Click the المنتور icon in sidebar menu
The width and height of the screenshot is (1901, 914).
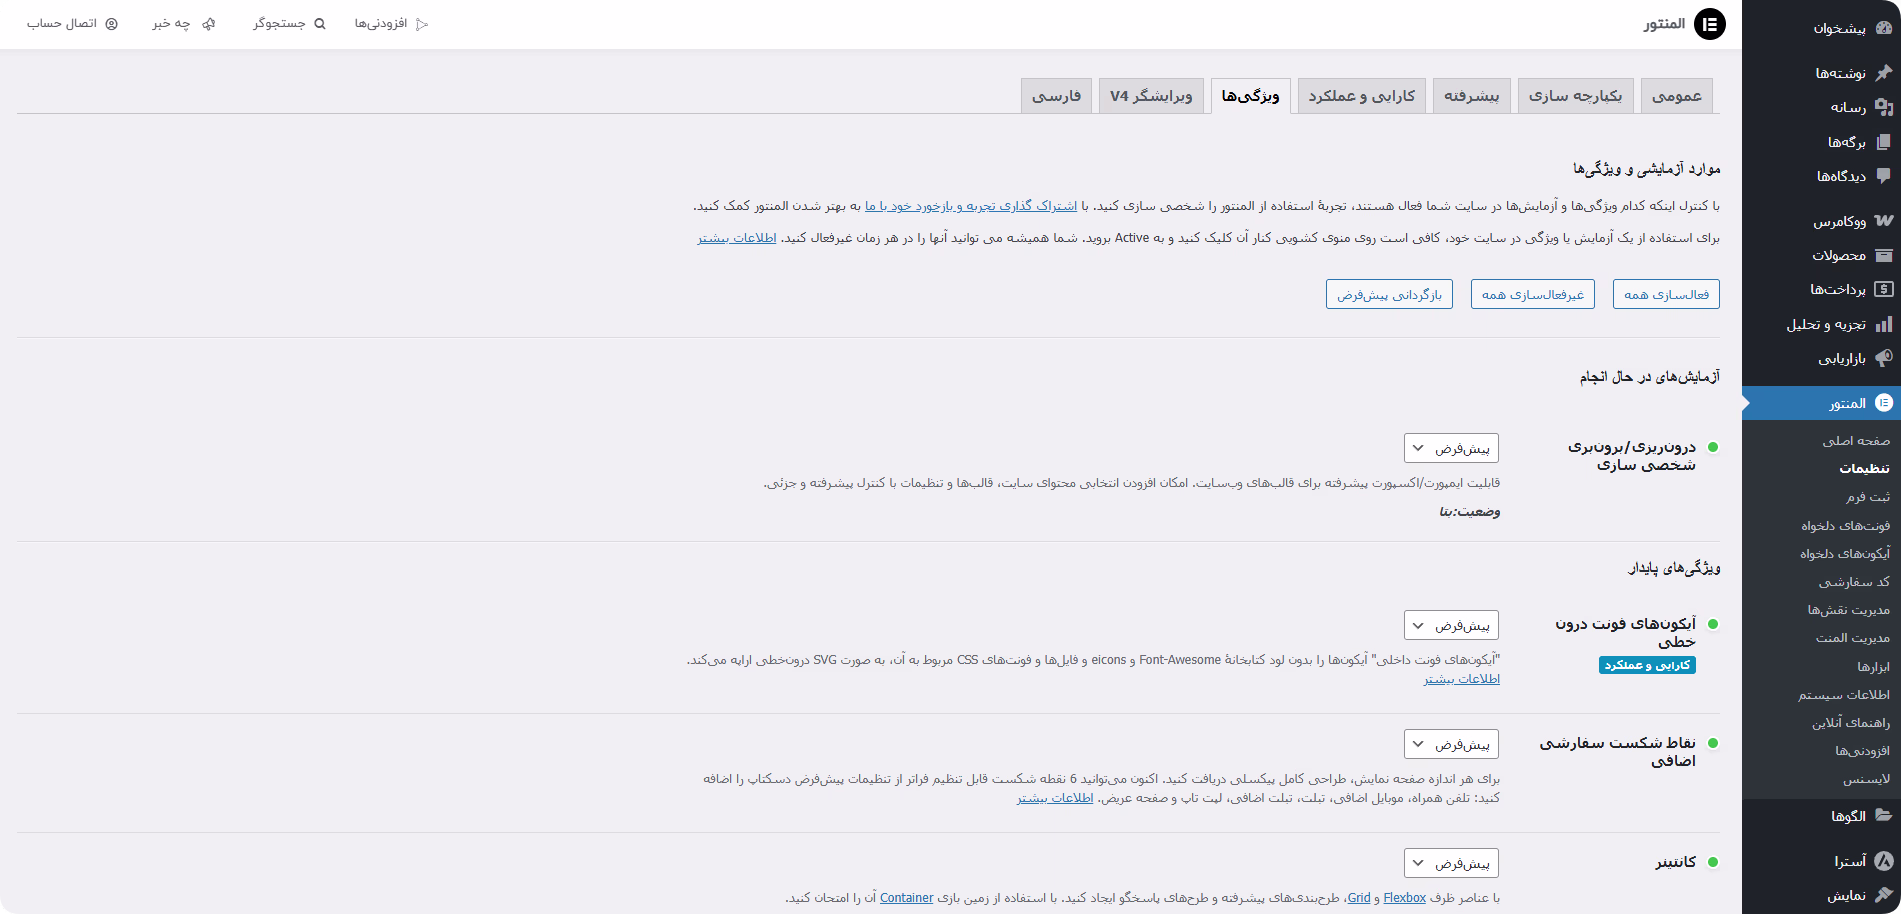pyautogui.click(x=1884, y=403)
